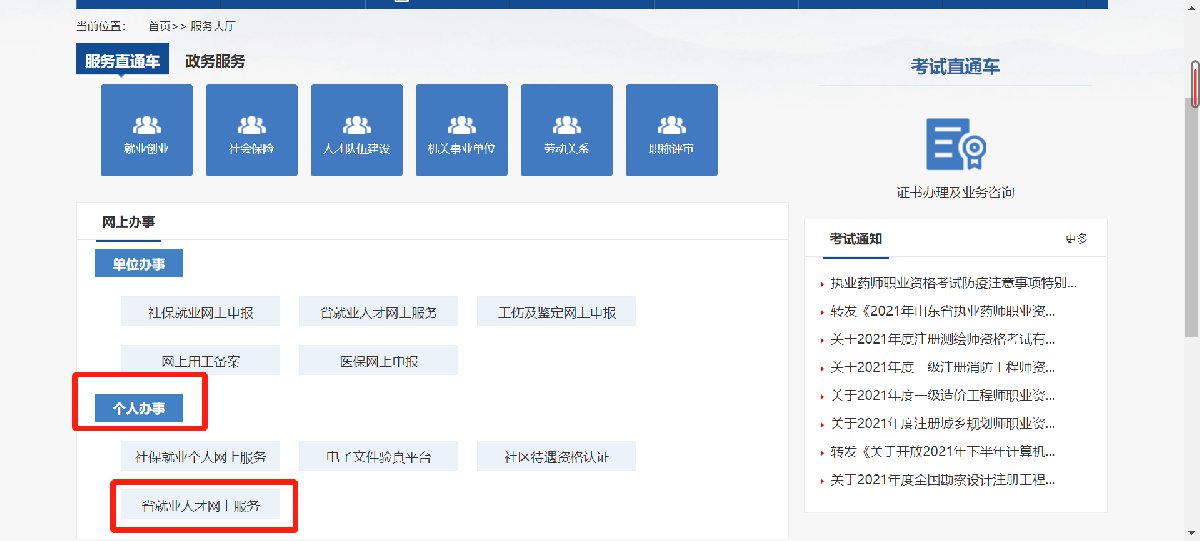Open 医保网上申报 service
This screenshot has height=541, width=1200.
[378, 360]
